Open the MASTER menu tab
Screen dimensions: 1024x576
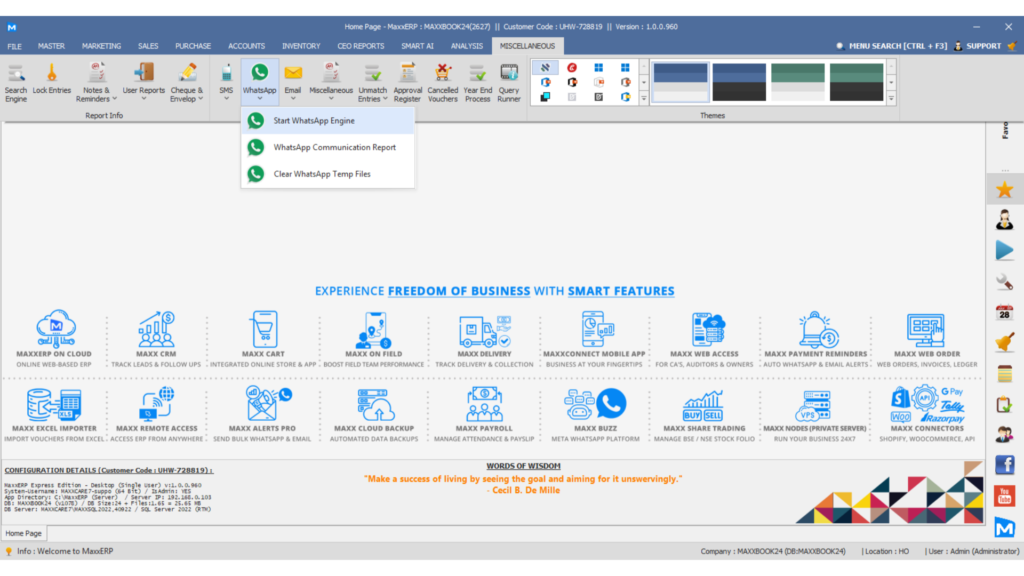coord(51,46)
